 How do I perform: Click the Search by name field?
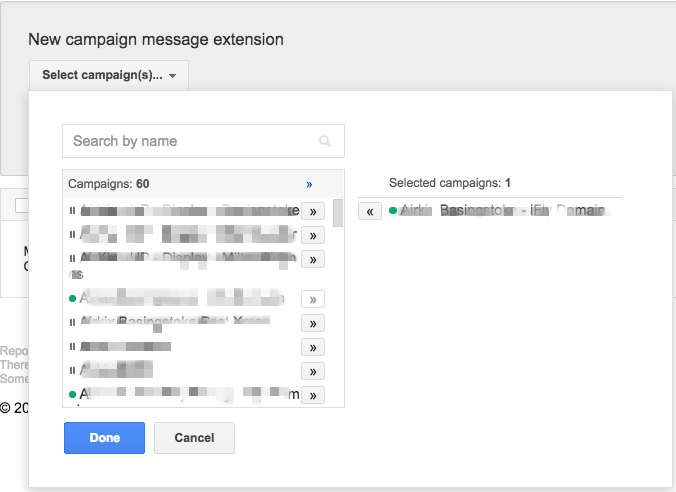point(190,141)
